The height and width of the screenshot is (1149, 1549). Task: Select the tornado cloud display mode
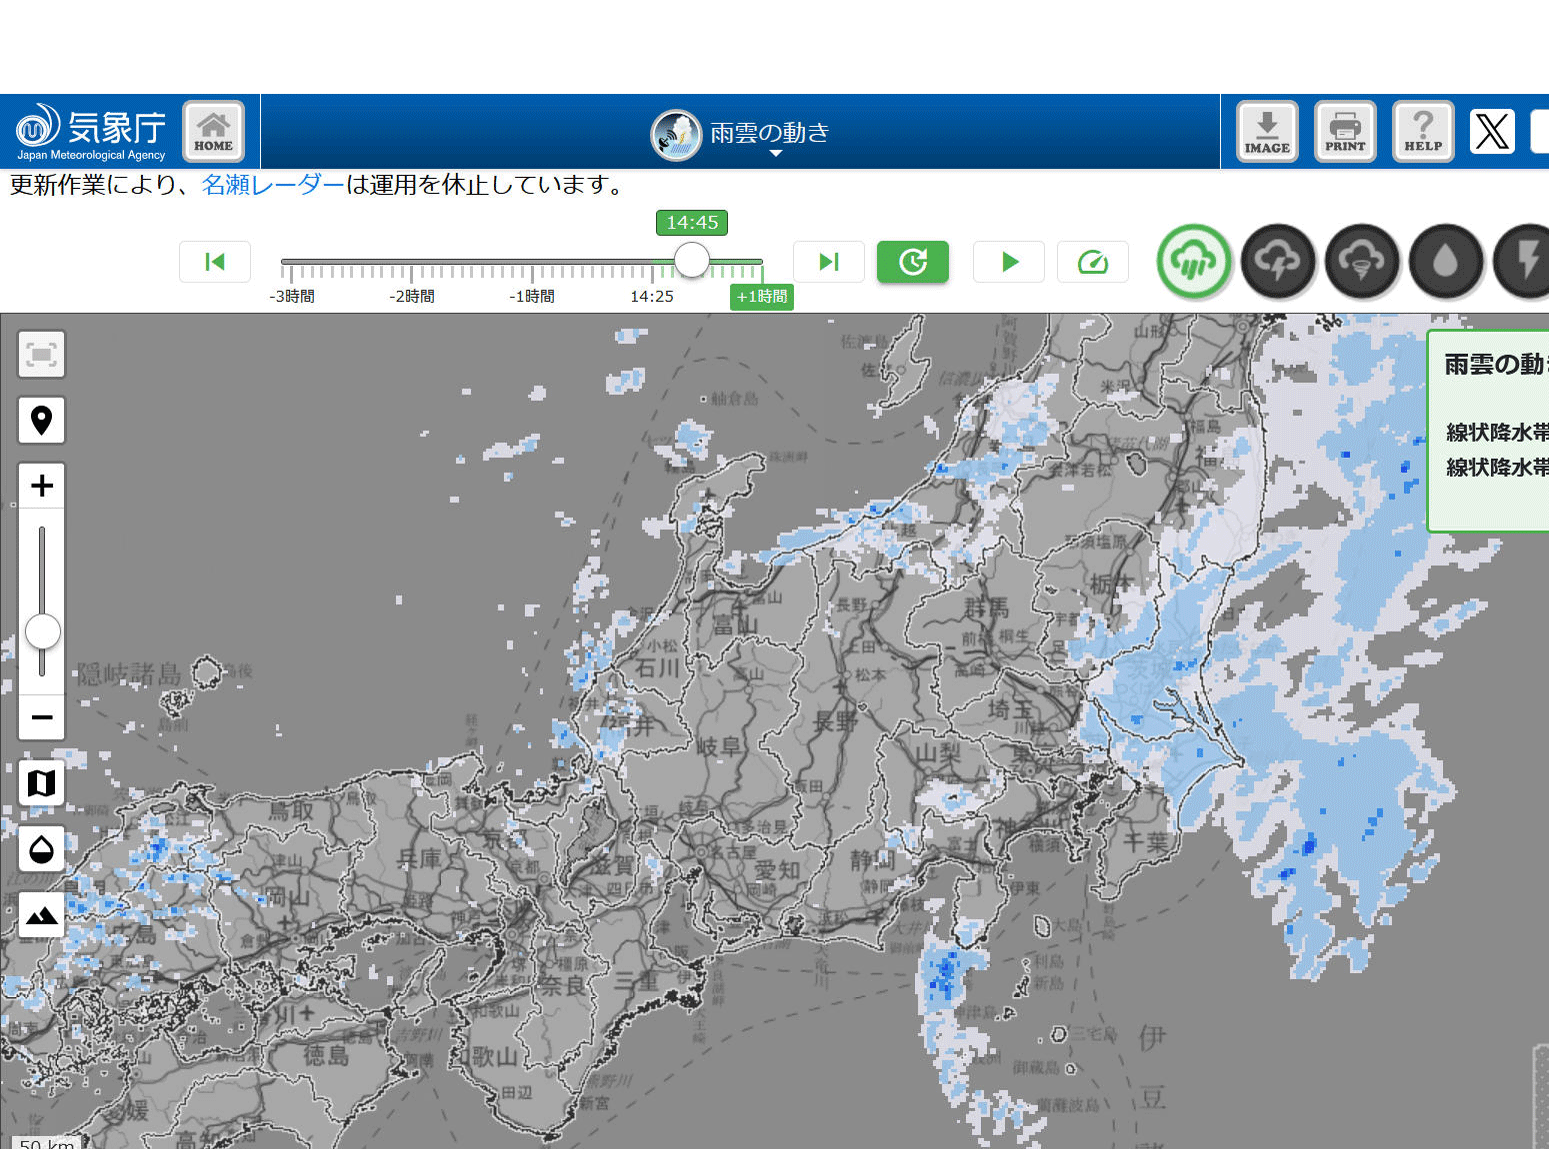click(x=1361, y=262)
